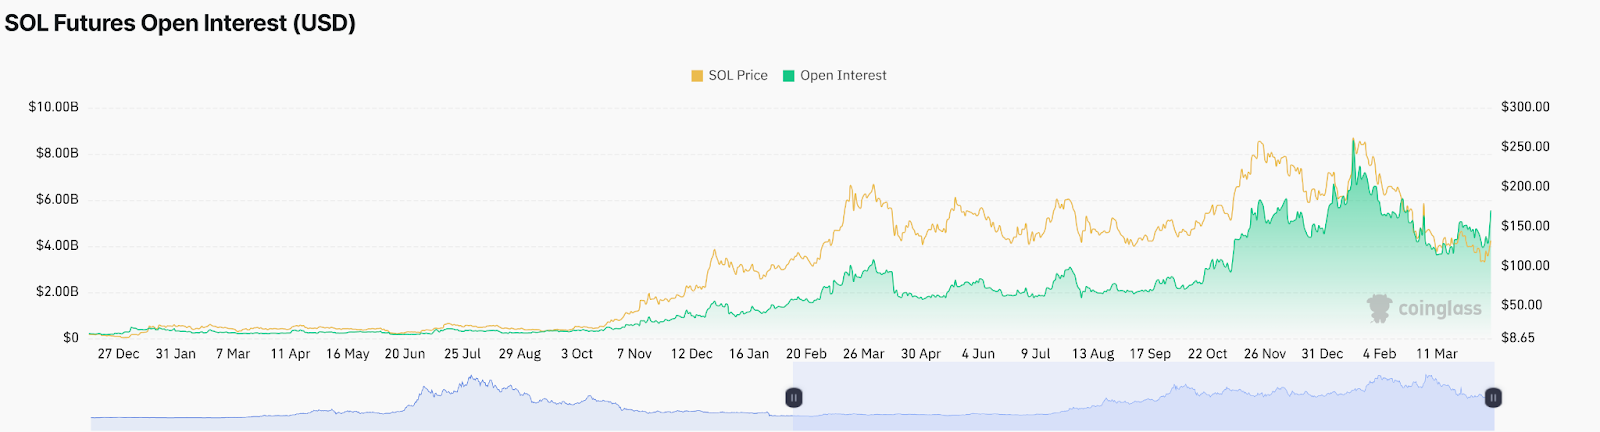1600x432 pixels.
Task: Select the 27 Dec date on the x-axis
Action: coord(118,354)
